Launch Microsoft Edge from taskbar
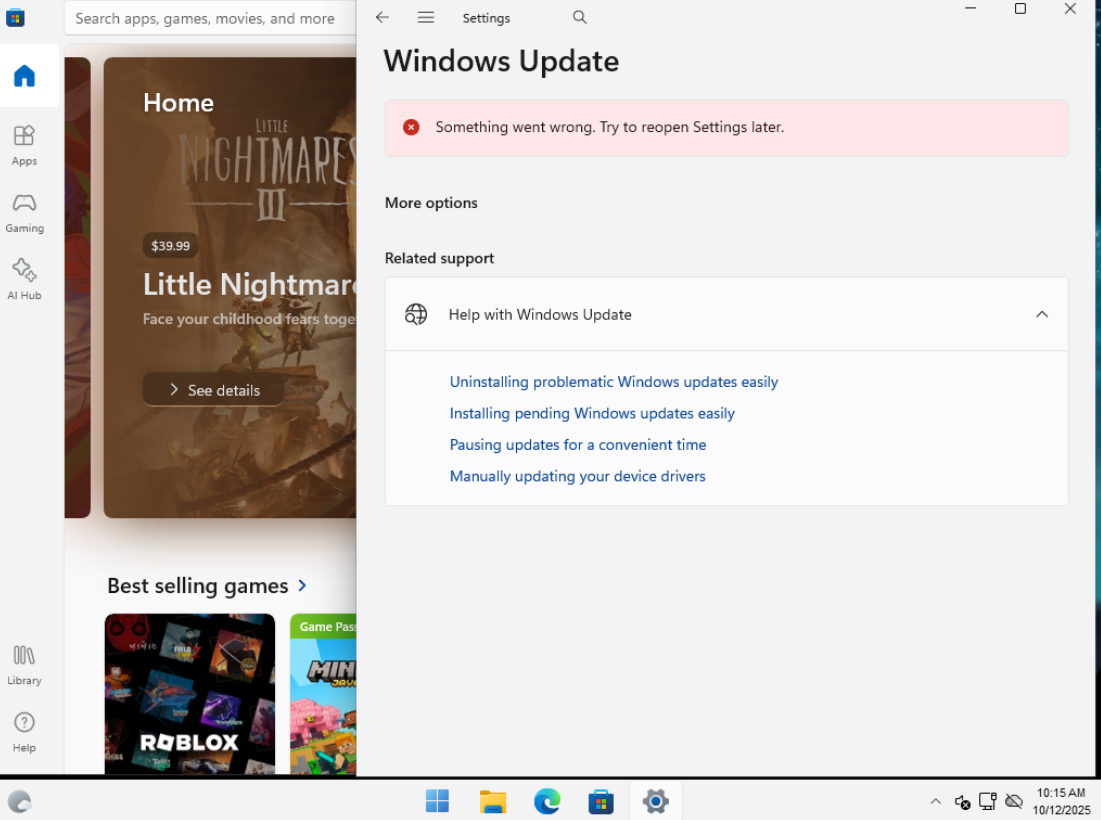 tap(547, 801)
